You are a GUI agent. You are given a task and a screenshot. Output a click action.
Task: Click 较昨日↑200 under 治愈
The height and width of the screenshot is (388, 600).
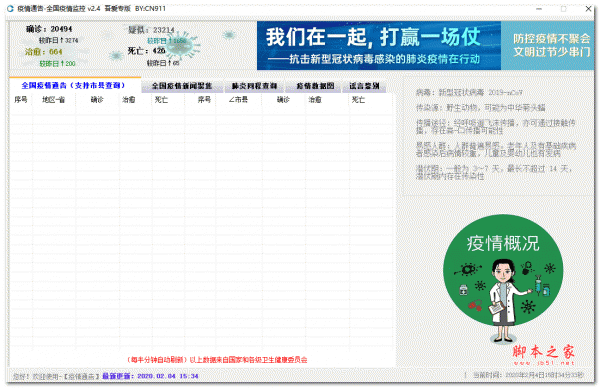click(x=57, y=64)
